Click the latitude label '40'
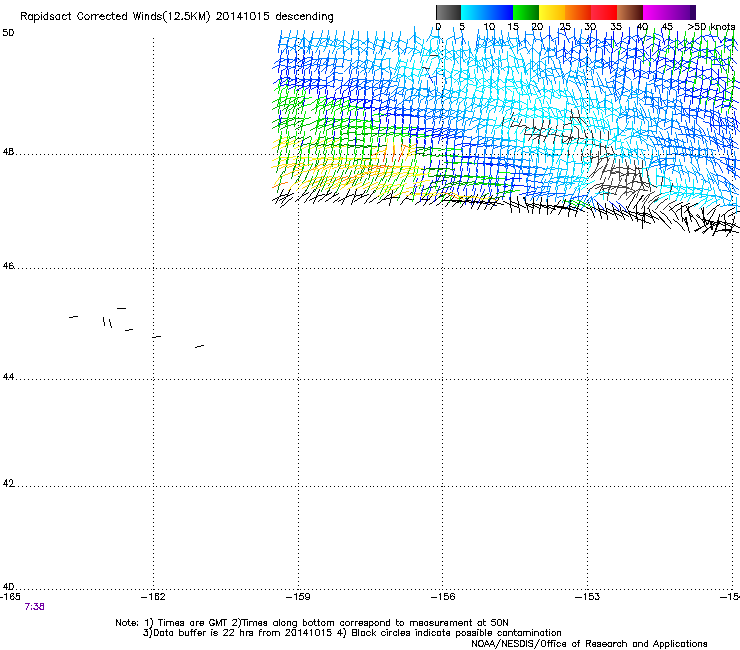740x650 pixels. pyautogui.click(x=8, y=587)
